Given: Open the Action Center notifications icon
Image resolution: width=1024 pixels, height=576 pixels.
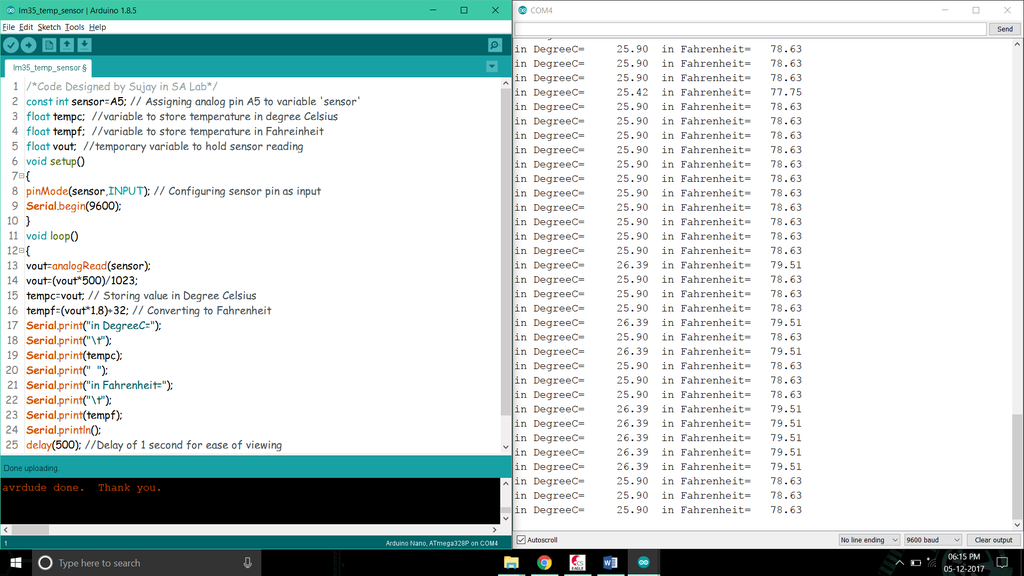Looking at the screenshot, I should [x=1002, y=562].
